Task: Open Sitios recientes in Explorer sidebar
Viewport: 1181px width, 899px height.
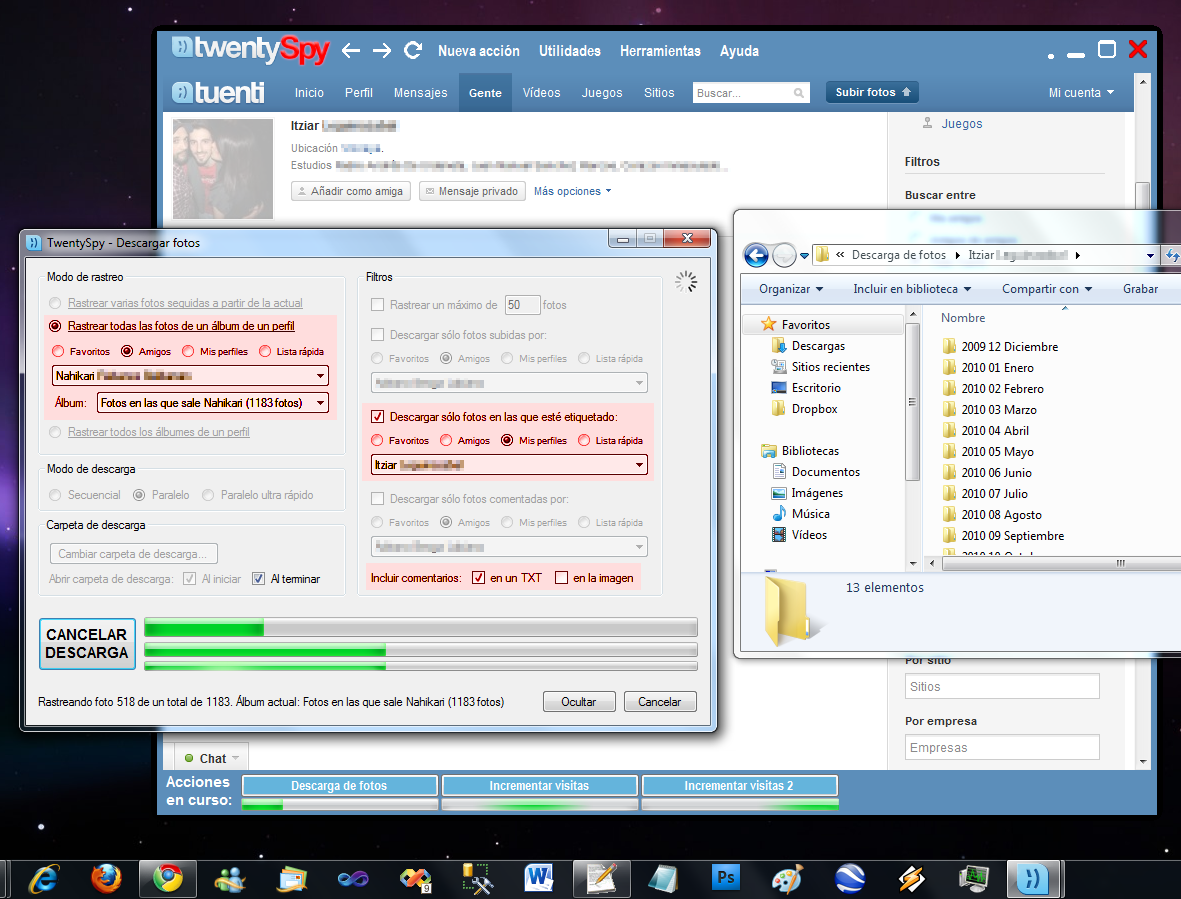Action: (x=820, y=367)
